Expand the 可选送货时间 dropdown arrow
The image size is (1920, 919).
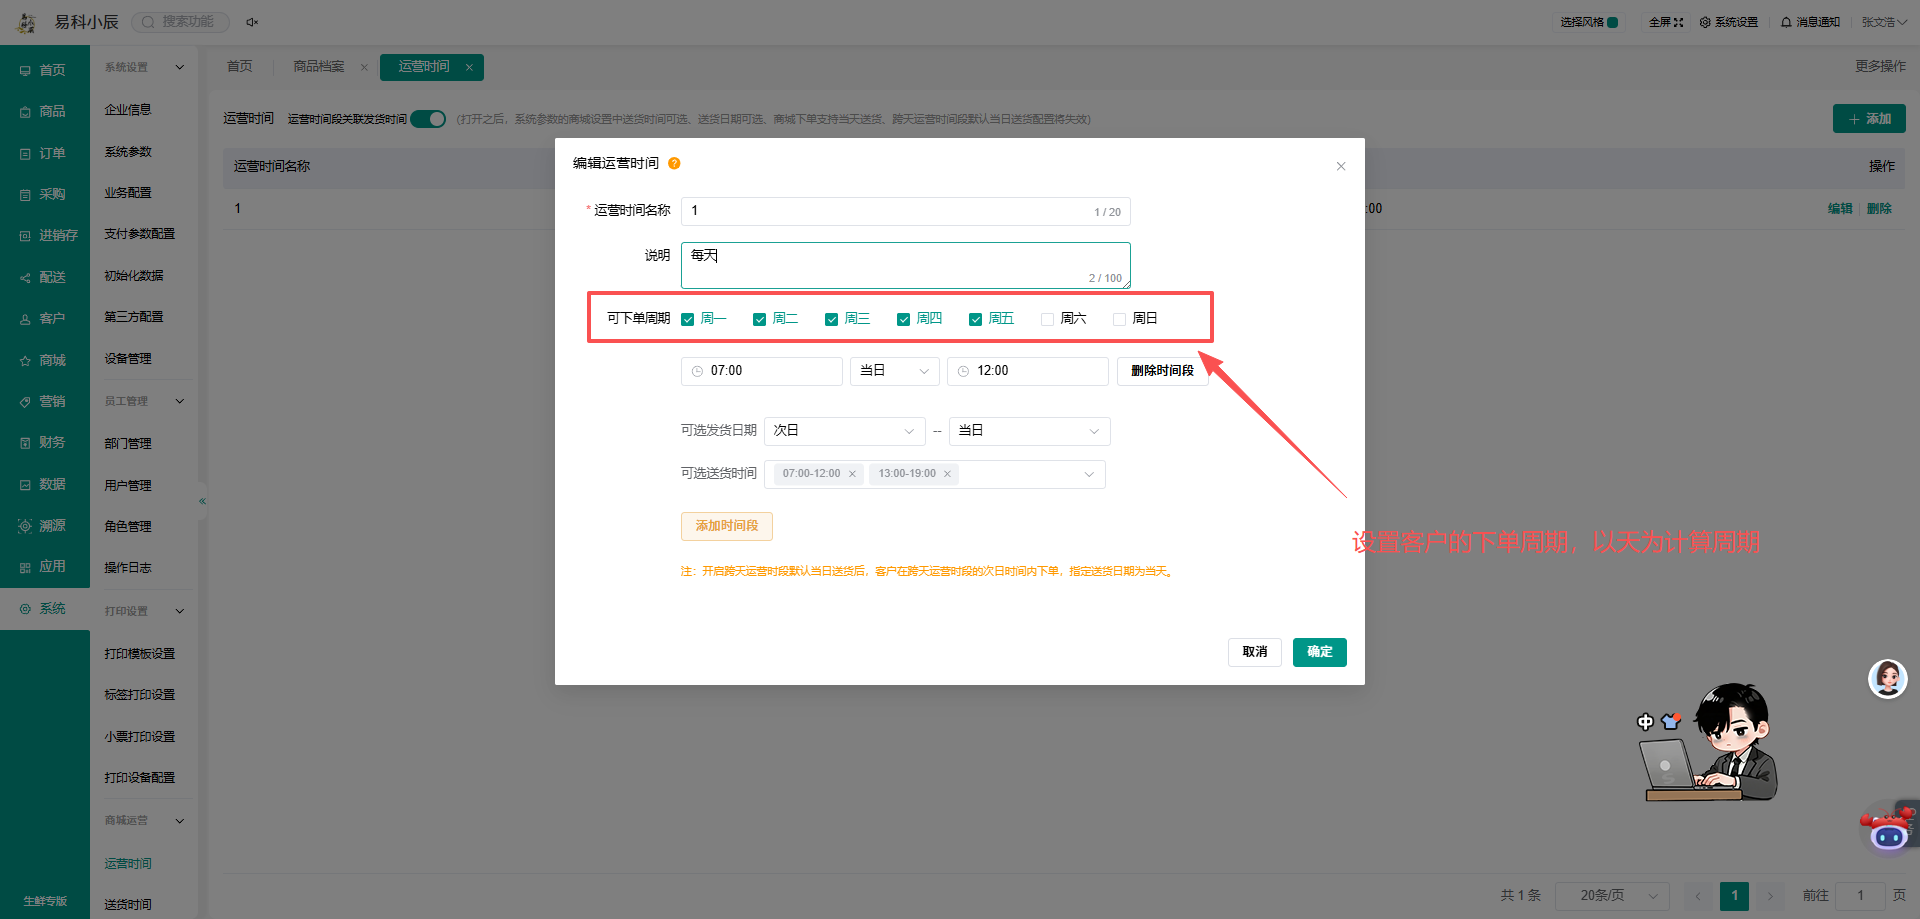coord(1089,474)
